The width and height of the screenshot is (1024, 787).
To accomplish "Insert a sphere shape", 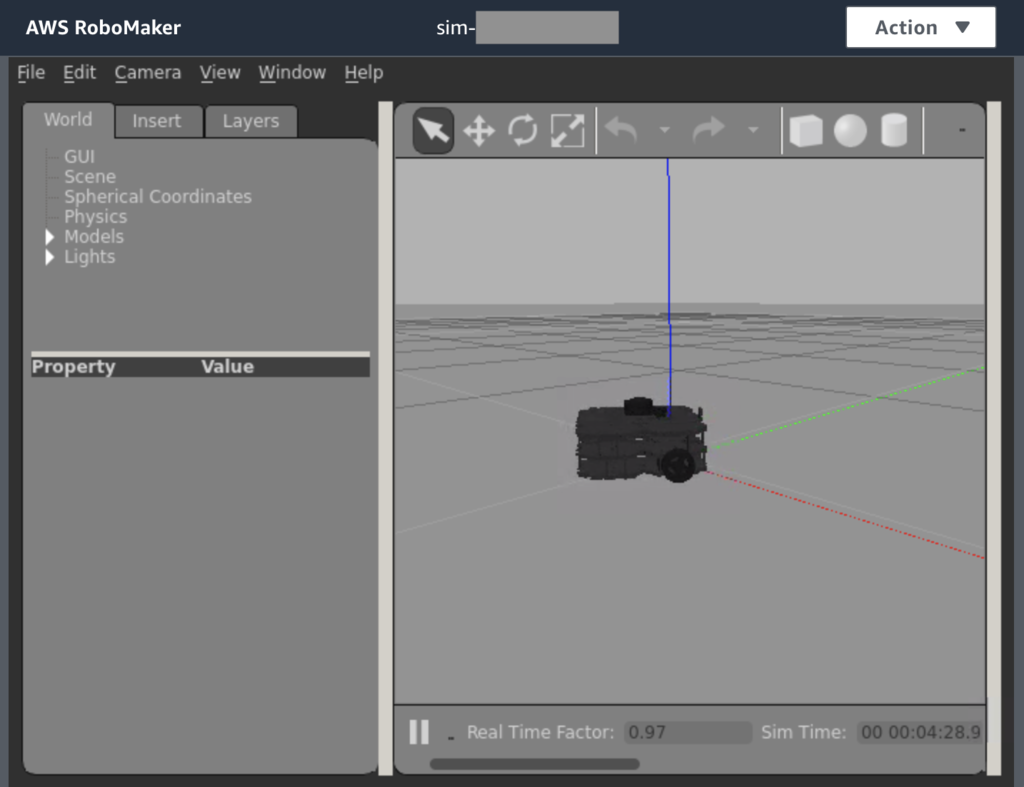I will (850, 131).
